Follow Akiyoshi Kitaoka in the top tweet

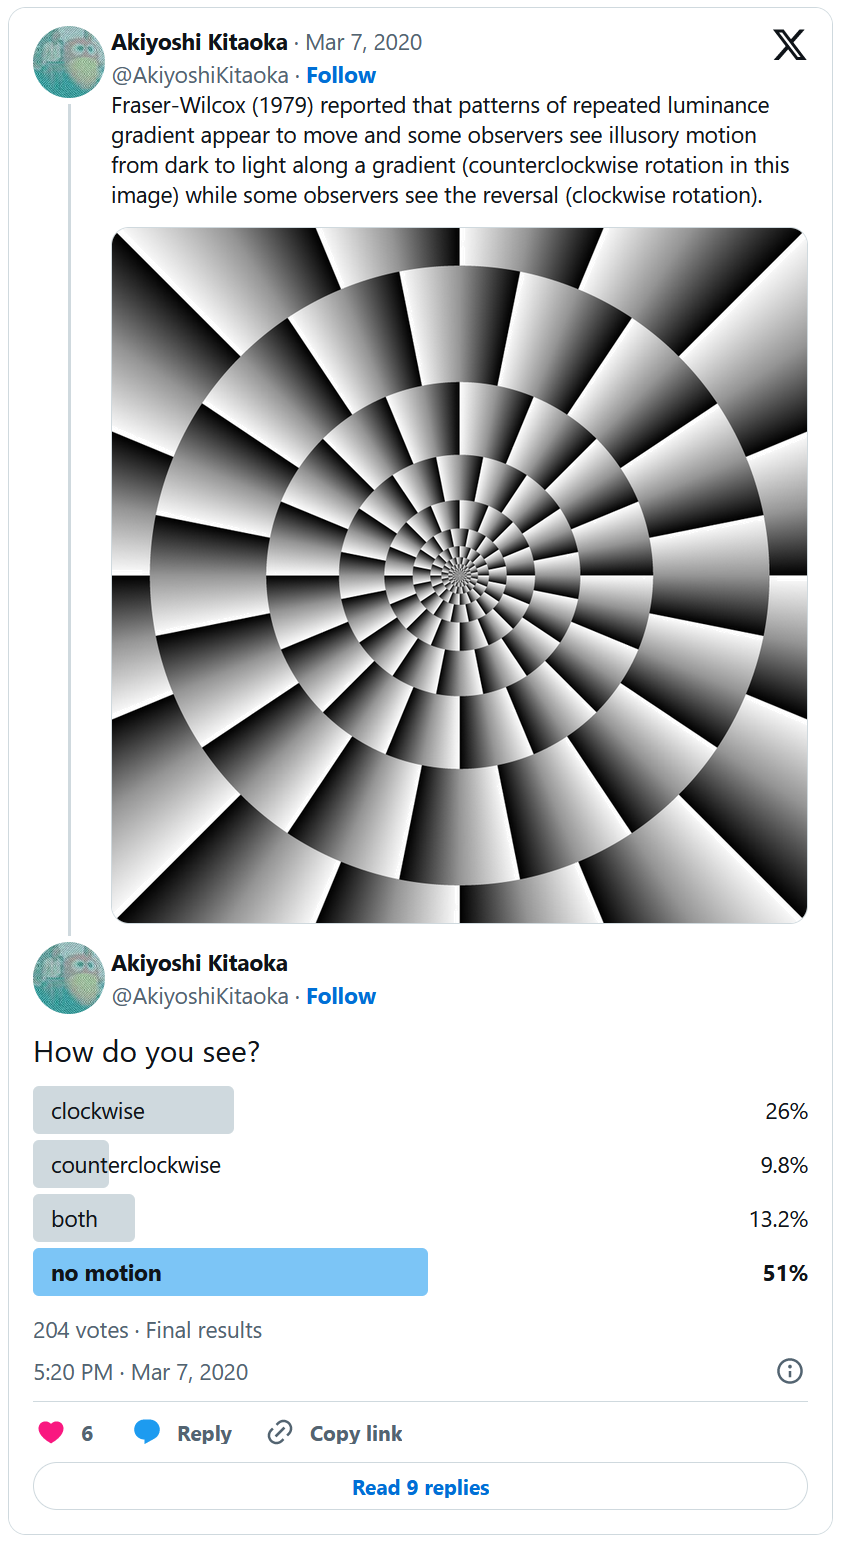pos(341,75)
